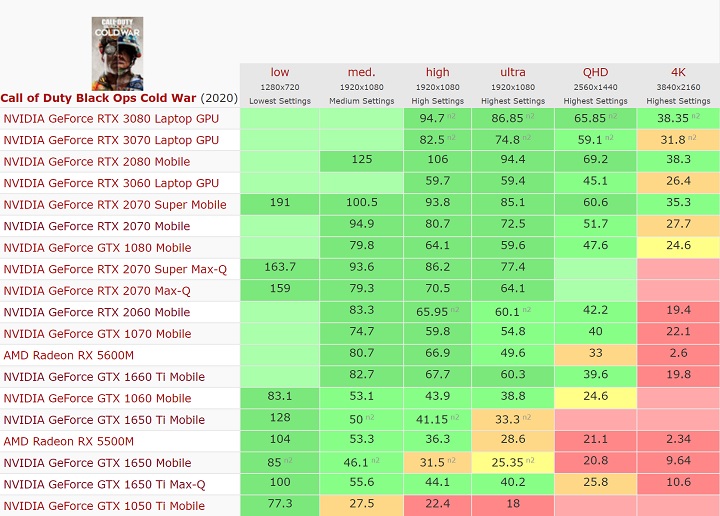720x516 pixels.
Task: Click the 4K column header
Action: (x=678, y=72)
